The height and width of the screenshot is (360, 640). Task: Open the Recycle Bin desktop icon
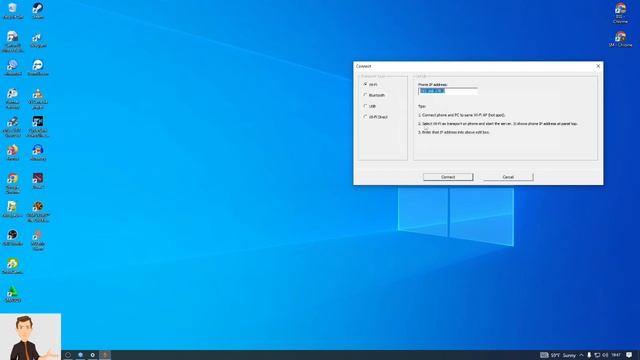[x=13, y=11]
